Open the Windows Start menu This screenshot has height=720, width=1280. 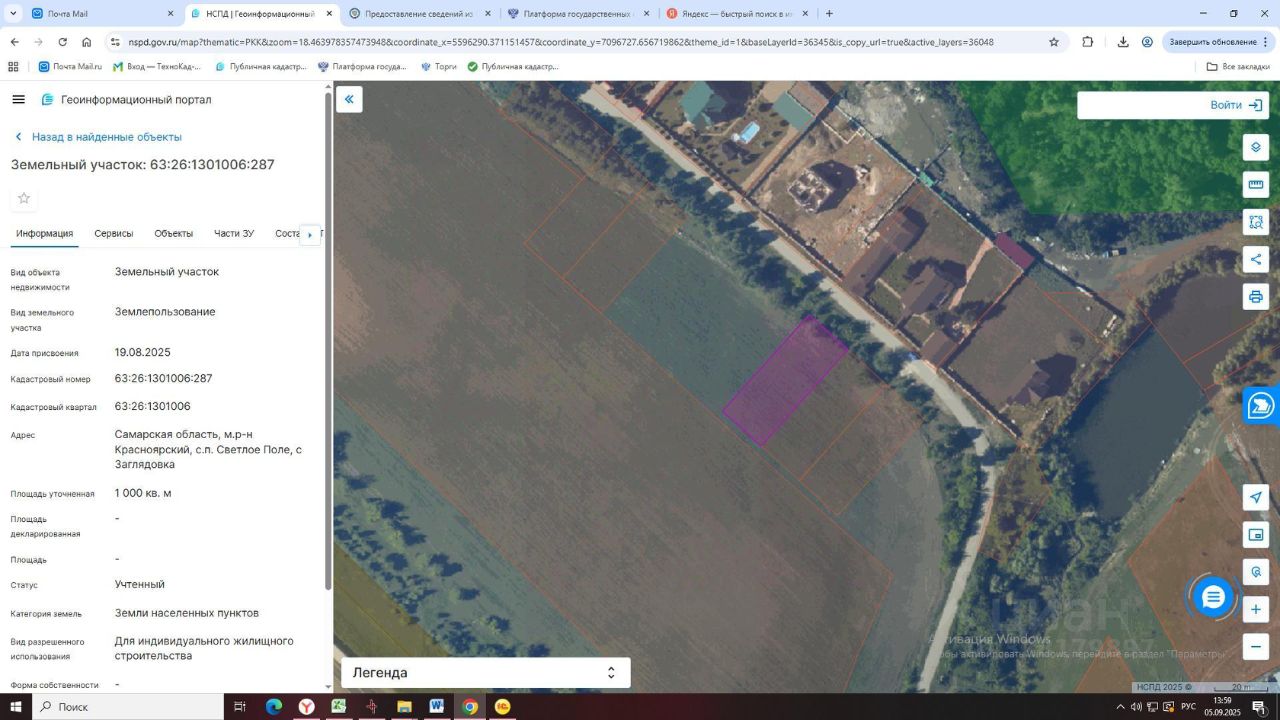(16, 707)
